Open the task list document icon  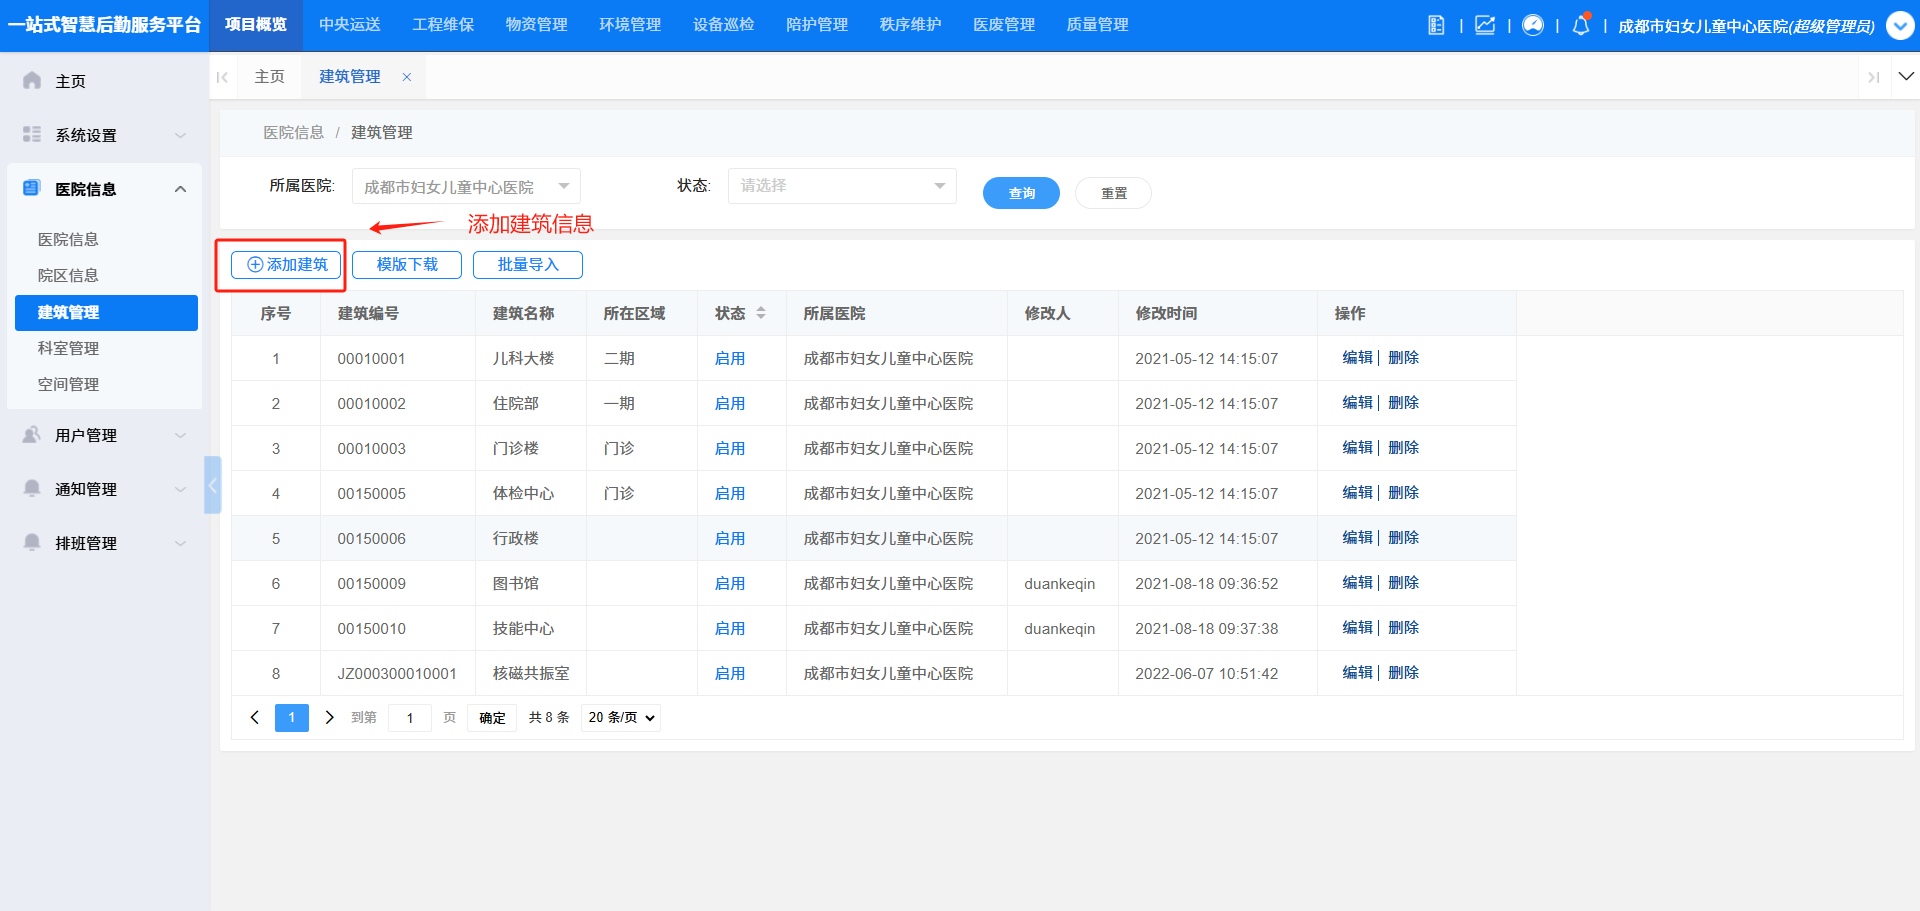click(1436, 25)
